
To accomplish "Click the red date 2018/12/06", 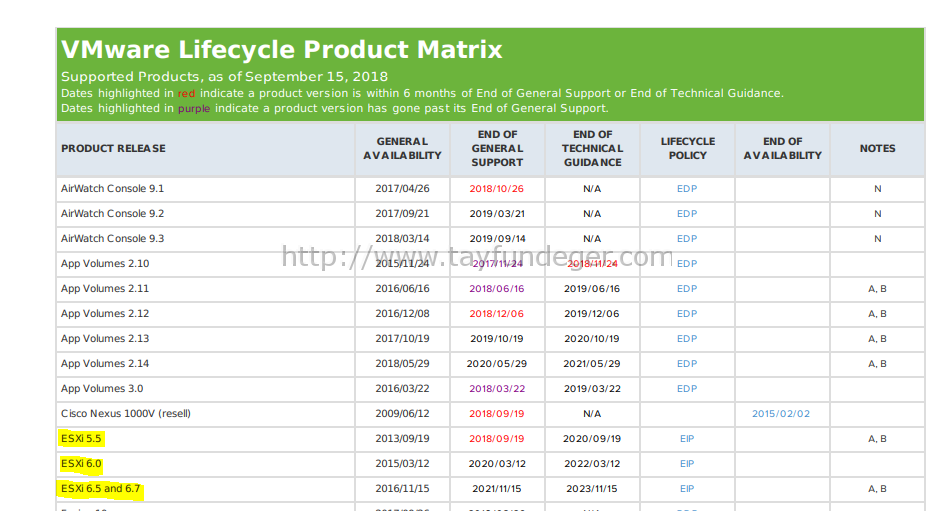I will click(497, 313).
